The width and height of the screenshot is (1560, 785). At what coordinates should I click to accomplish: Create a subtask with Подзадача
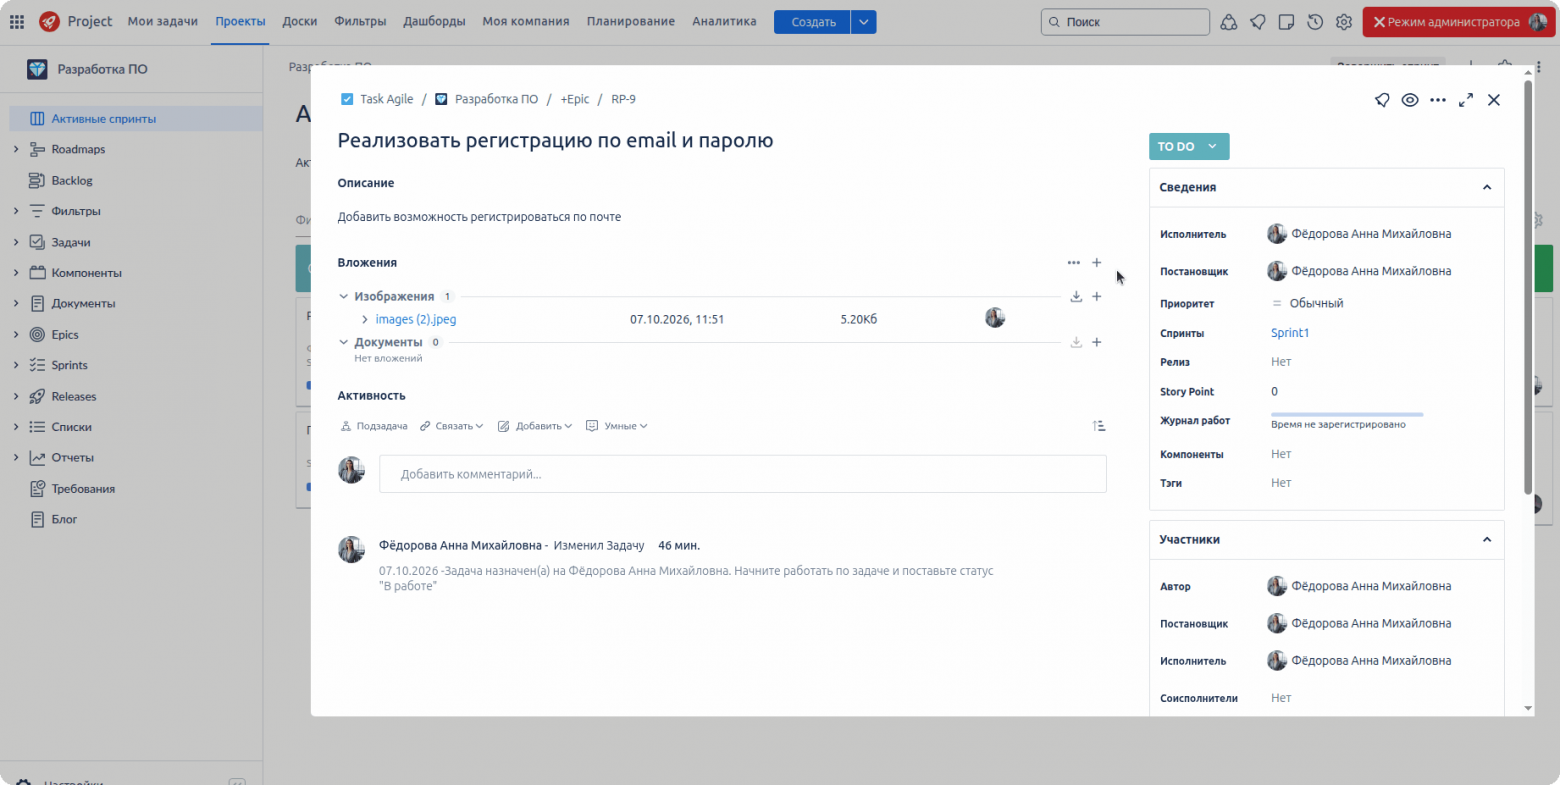[x=374, y=426]
